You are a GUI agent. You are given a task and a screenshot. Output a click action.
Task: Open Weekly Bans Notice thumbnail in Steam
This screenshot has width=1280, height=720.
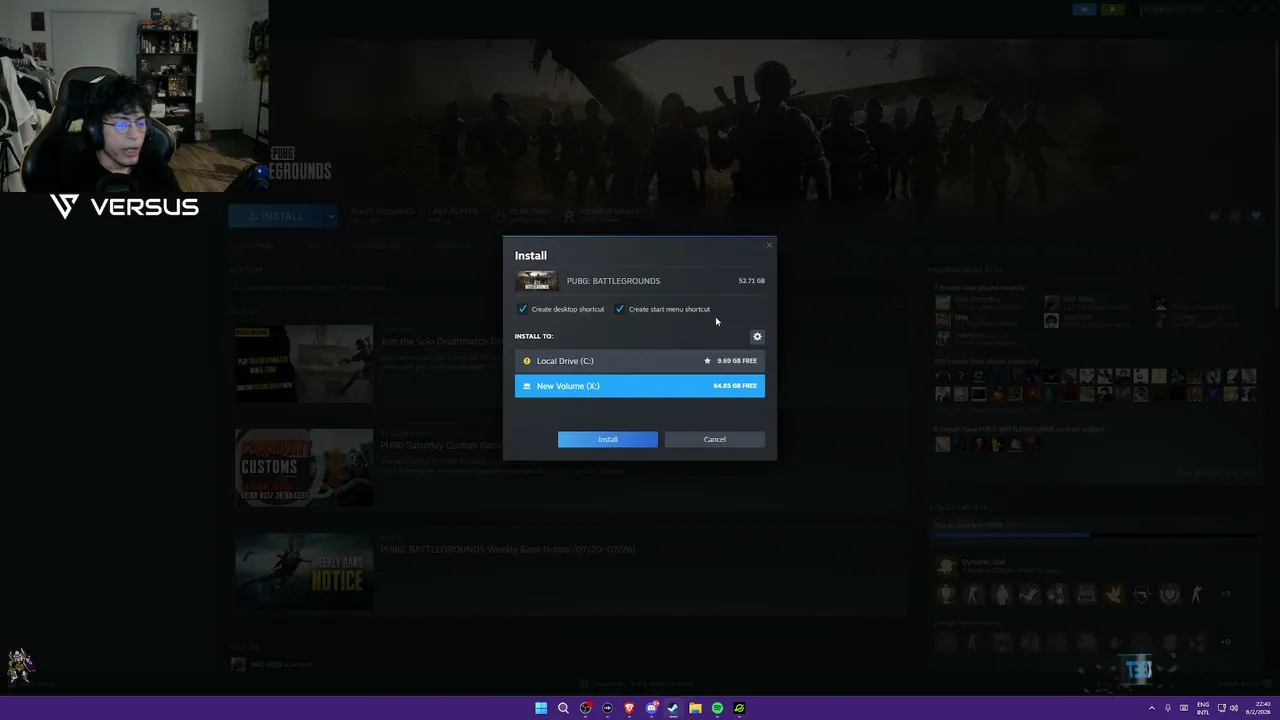[304, 572]
